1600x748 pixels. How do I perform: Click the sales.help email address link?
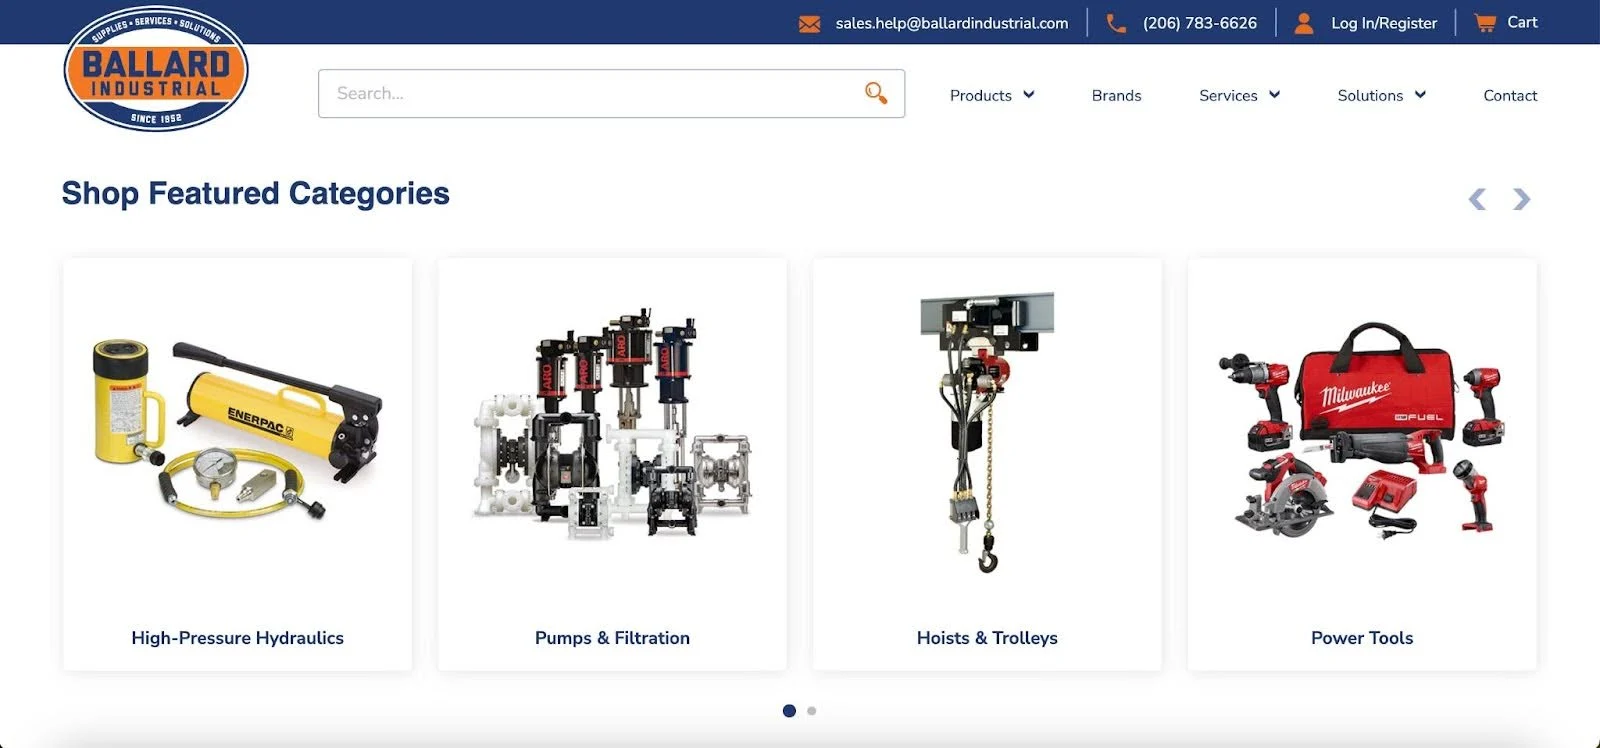pyautogui.click(x=951, y=23)
